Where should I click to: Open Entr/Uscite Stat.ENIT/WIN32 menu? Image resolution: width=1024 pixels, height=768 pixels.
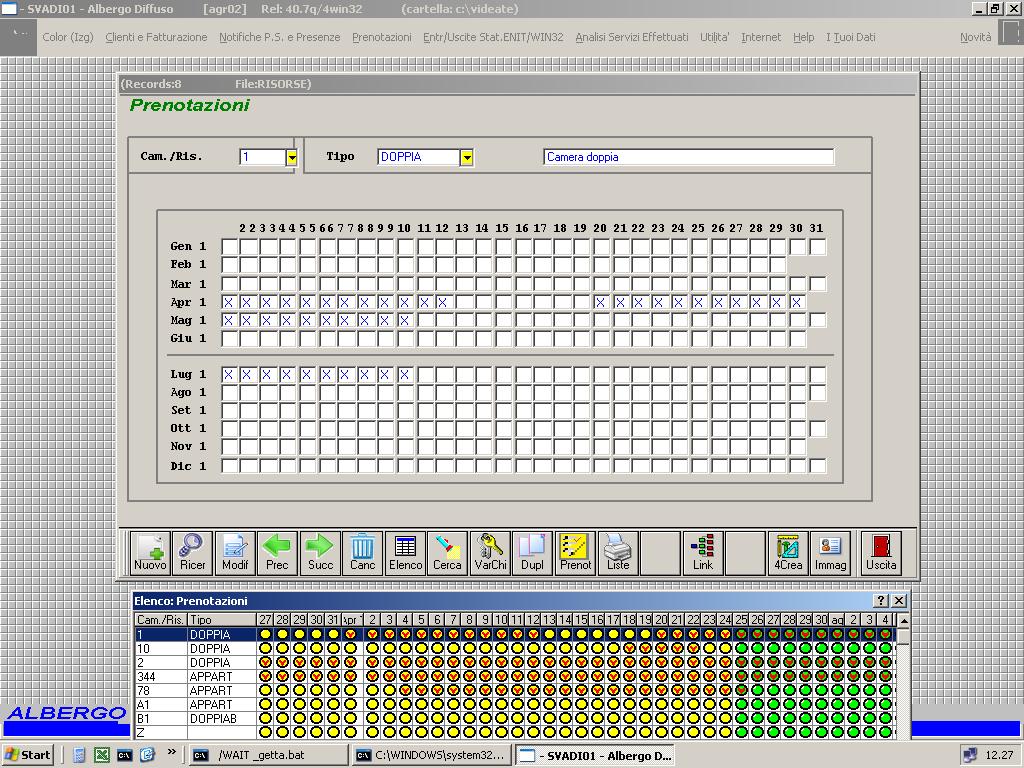[x=493, y=37]
